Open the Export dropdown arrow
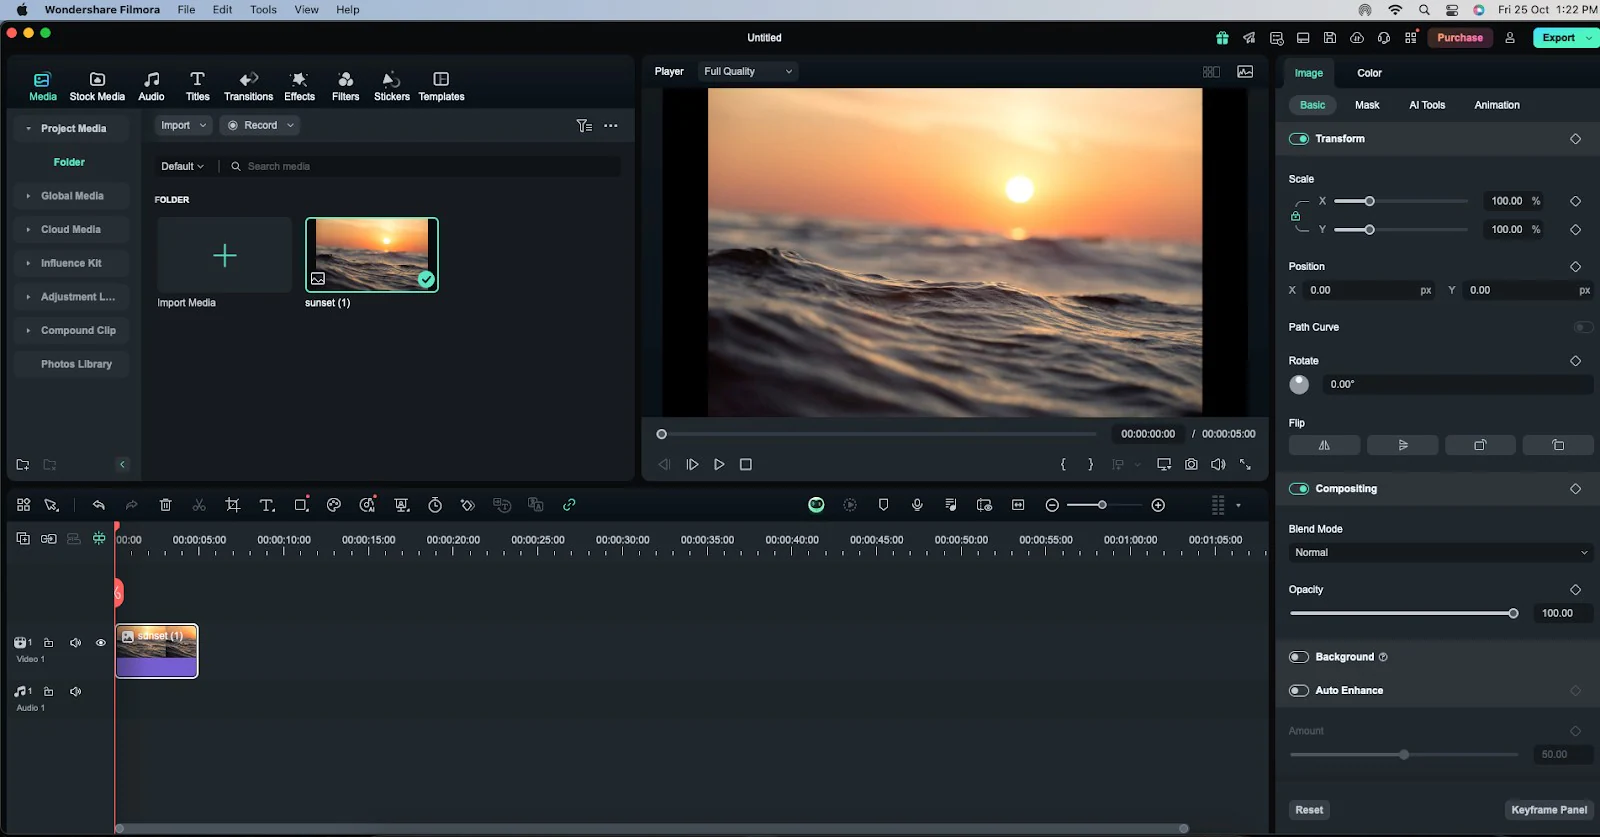The image size is (1600, 837). pyautogui.click(x=1589, y=38)
